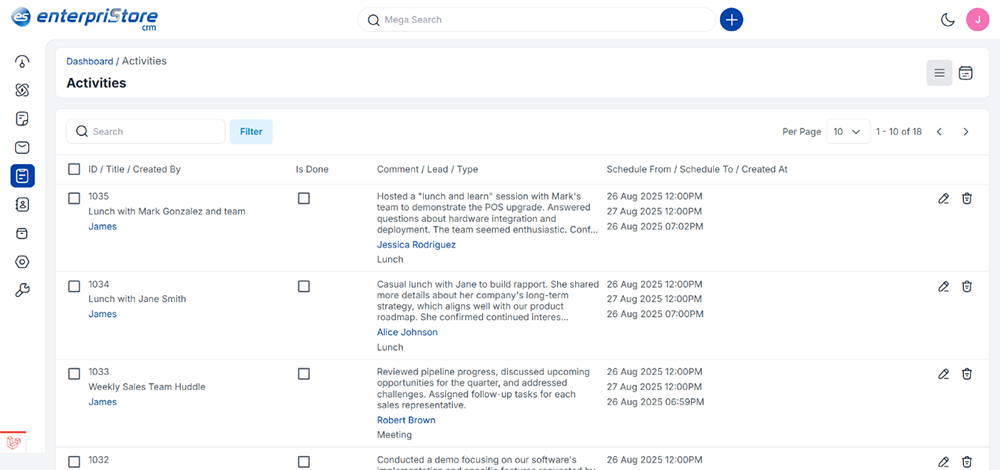Click the 1 - 10 of 18 pagination text
1000x470 pixels.
tap(899, 131)
